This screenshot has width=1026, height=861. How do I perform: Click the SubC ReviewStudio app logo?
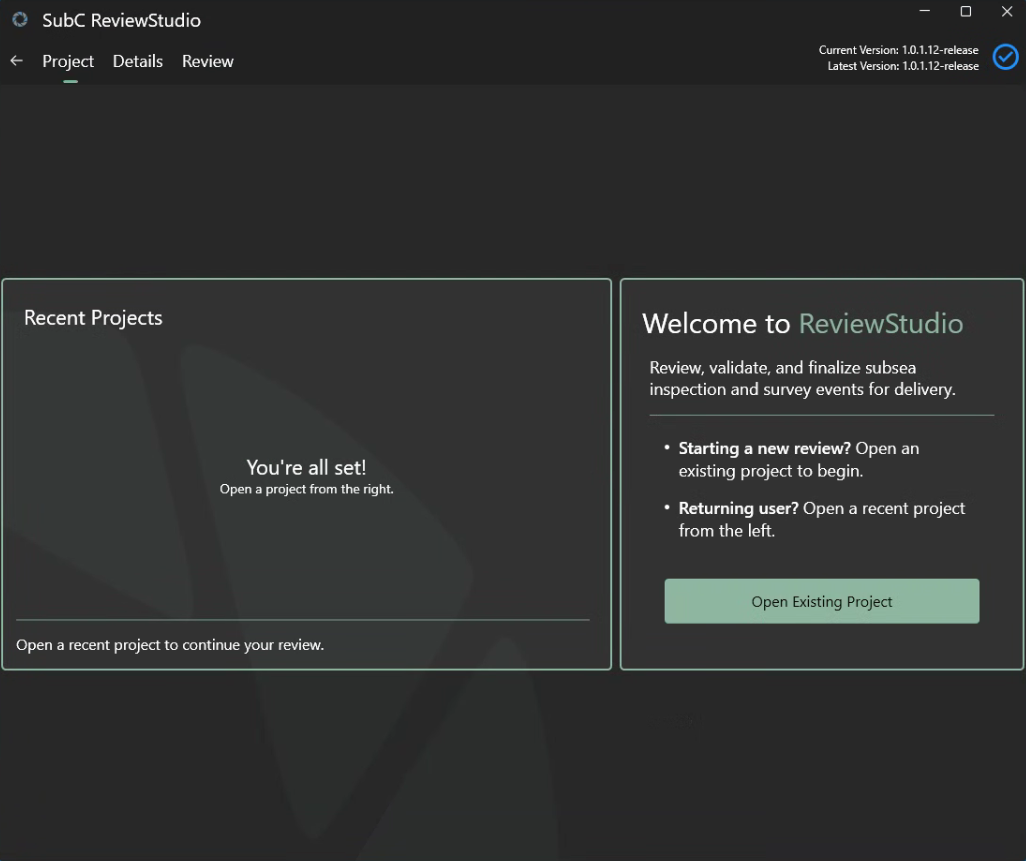20,20
